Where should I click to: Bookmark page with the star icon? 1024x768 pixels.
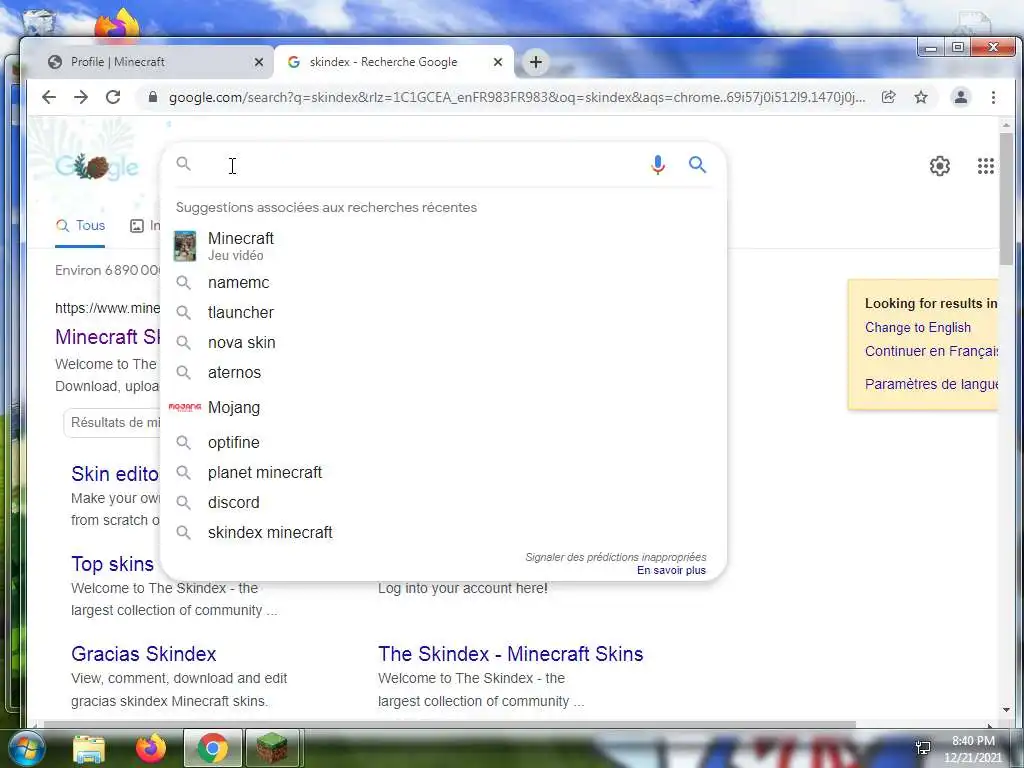921,97
